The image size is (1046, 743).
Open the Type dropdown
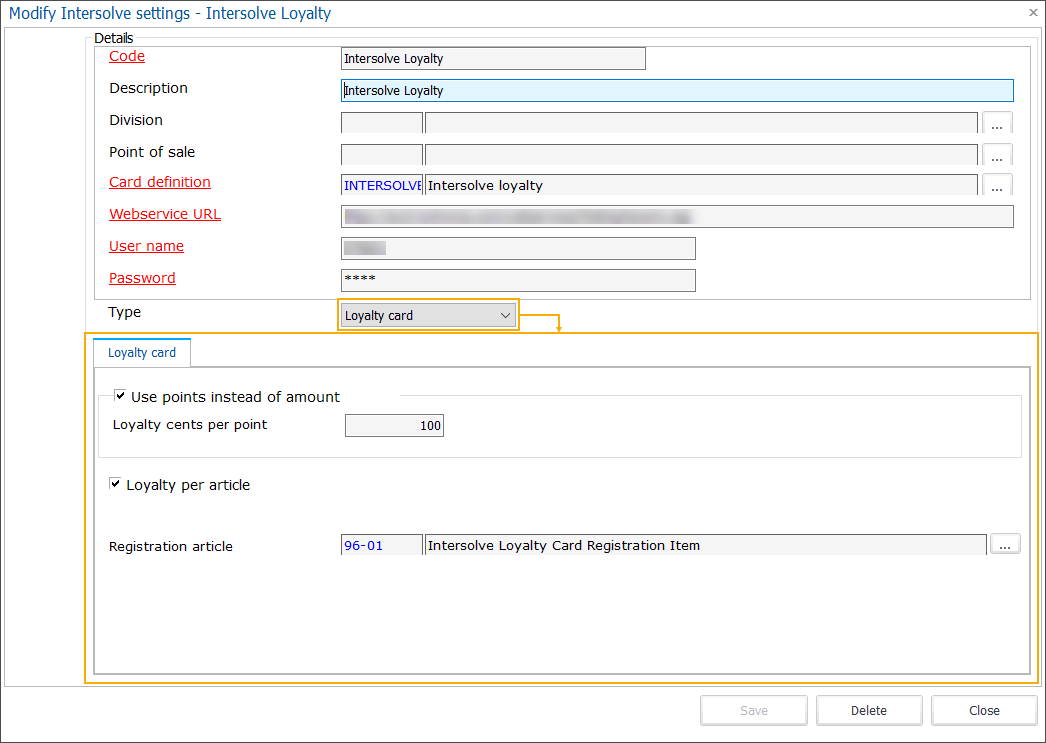pos(505,314)
